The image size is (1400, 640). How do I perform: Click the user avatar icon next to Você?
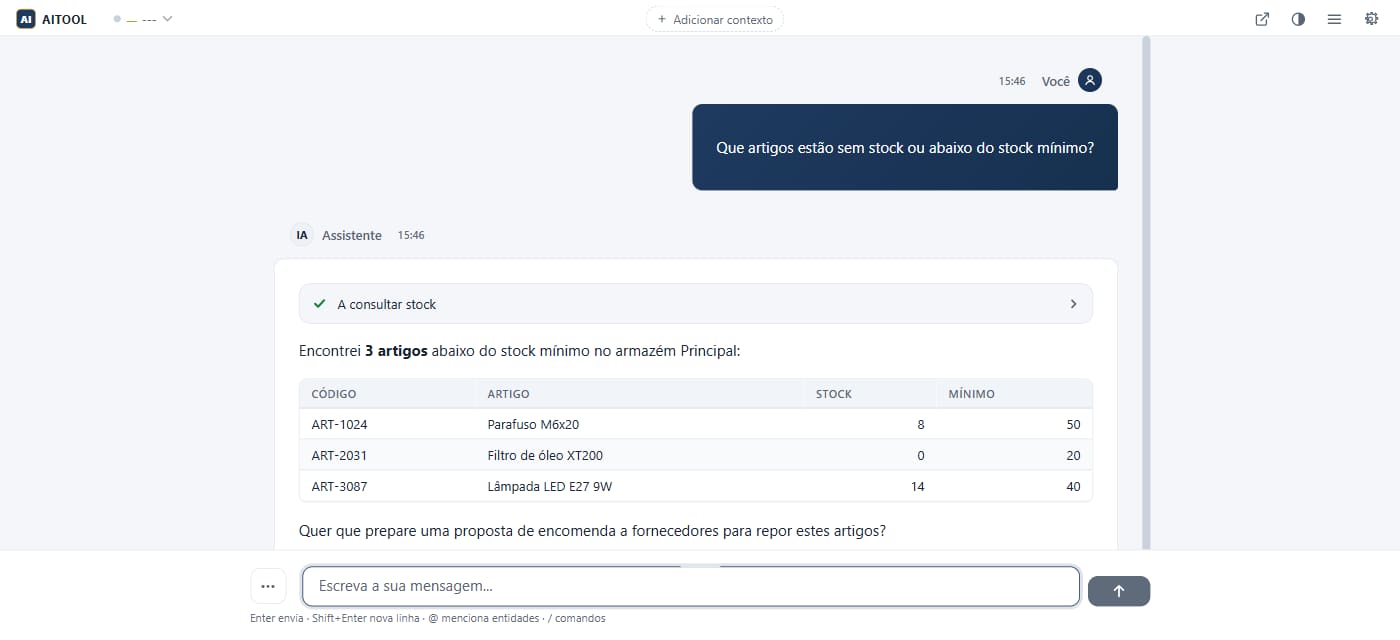coord(1090,81)
